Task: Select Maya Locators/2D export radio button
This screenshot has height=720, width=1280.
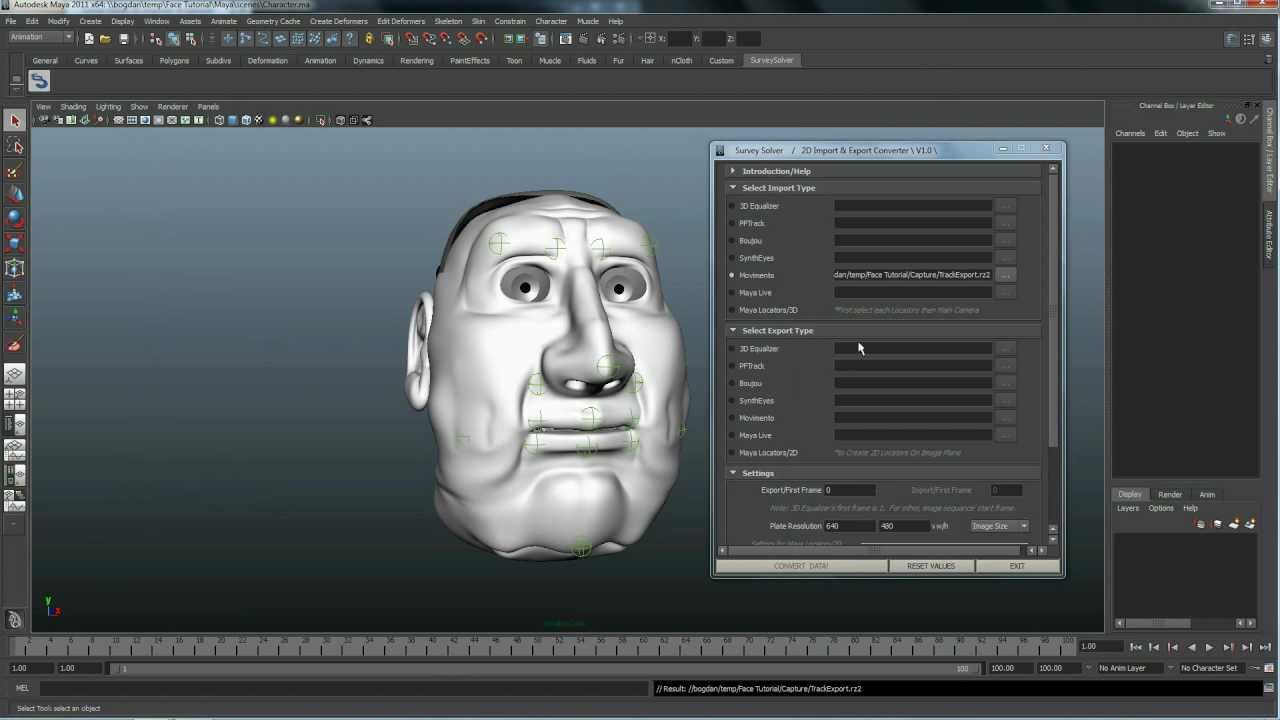Action: point(732,453)
